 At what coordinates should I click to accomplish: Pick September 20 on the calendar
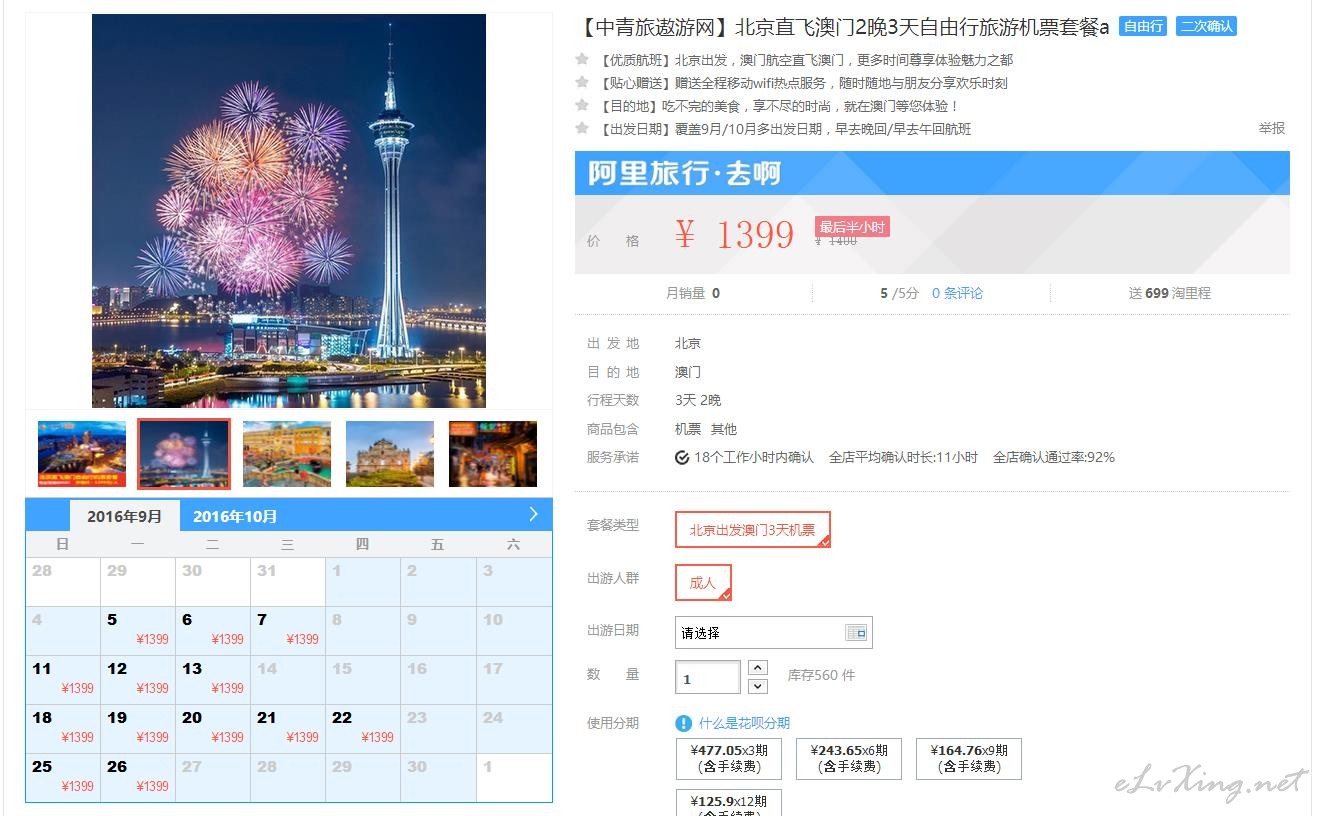[x=213, y=729]
